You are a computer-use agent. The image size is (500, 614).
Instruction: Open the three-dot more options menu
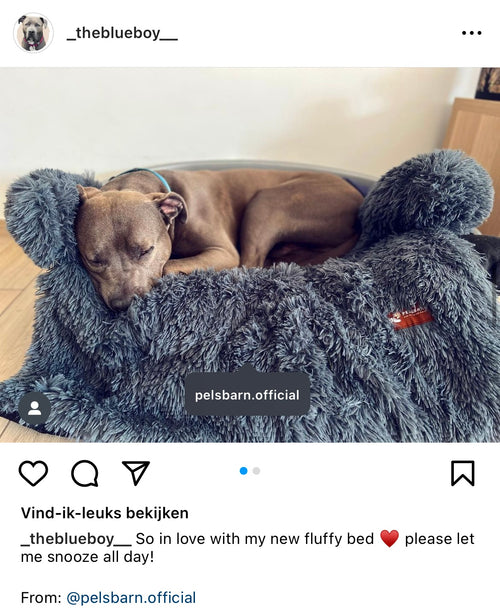click(471, 33)
